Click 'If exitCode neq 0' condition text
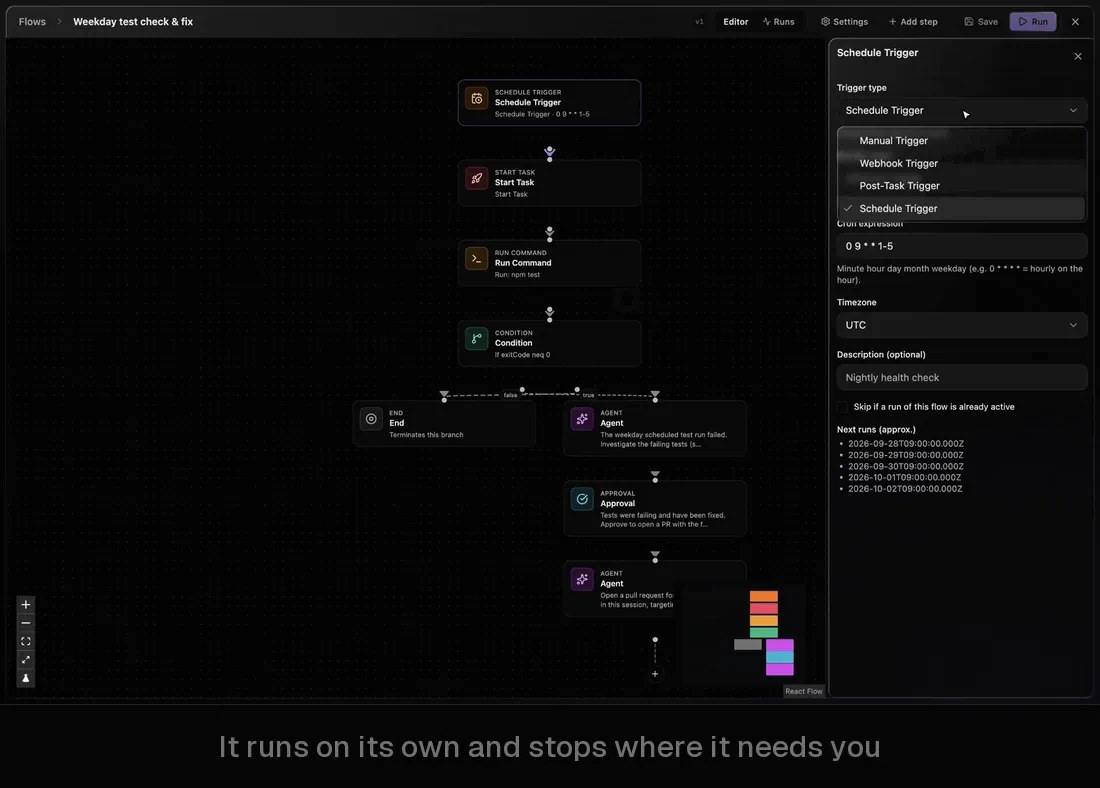1100x788 pixels. tap(522, 355)
